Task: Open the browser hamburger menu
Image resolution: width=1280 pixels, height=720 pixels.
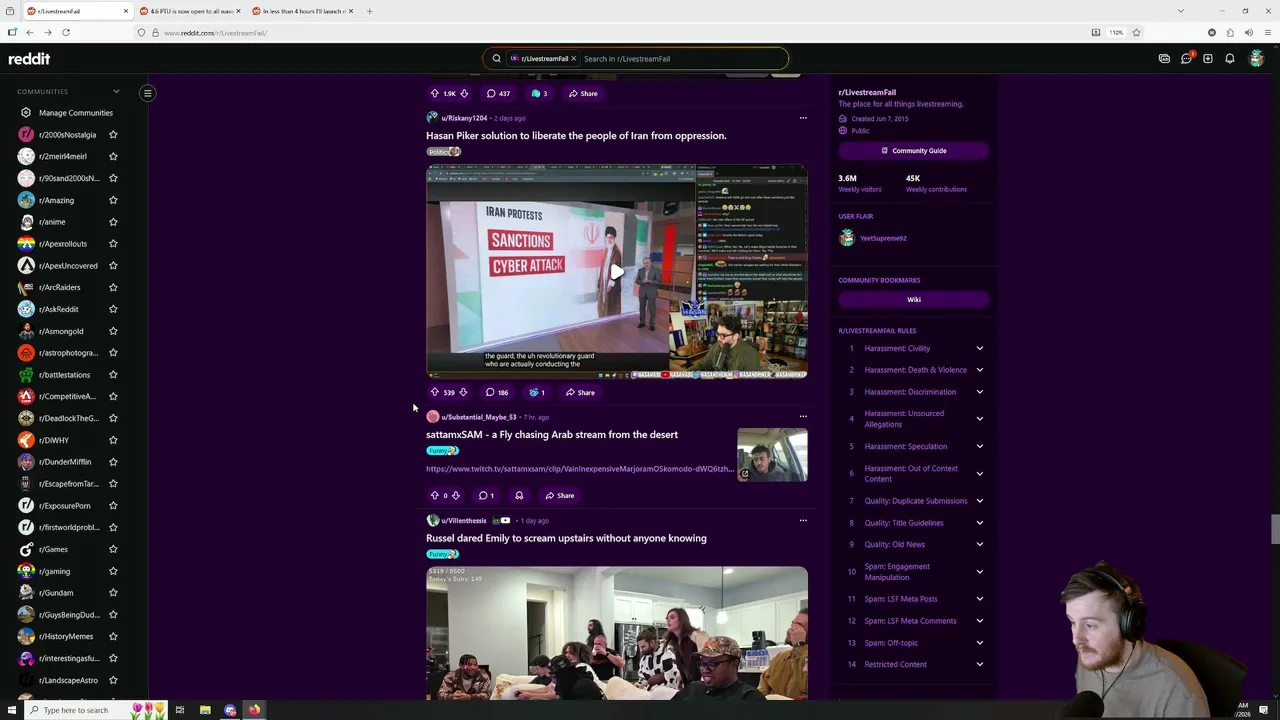Action: coord(1267,32)
